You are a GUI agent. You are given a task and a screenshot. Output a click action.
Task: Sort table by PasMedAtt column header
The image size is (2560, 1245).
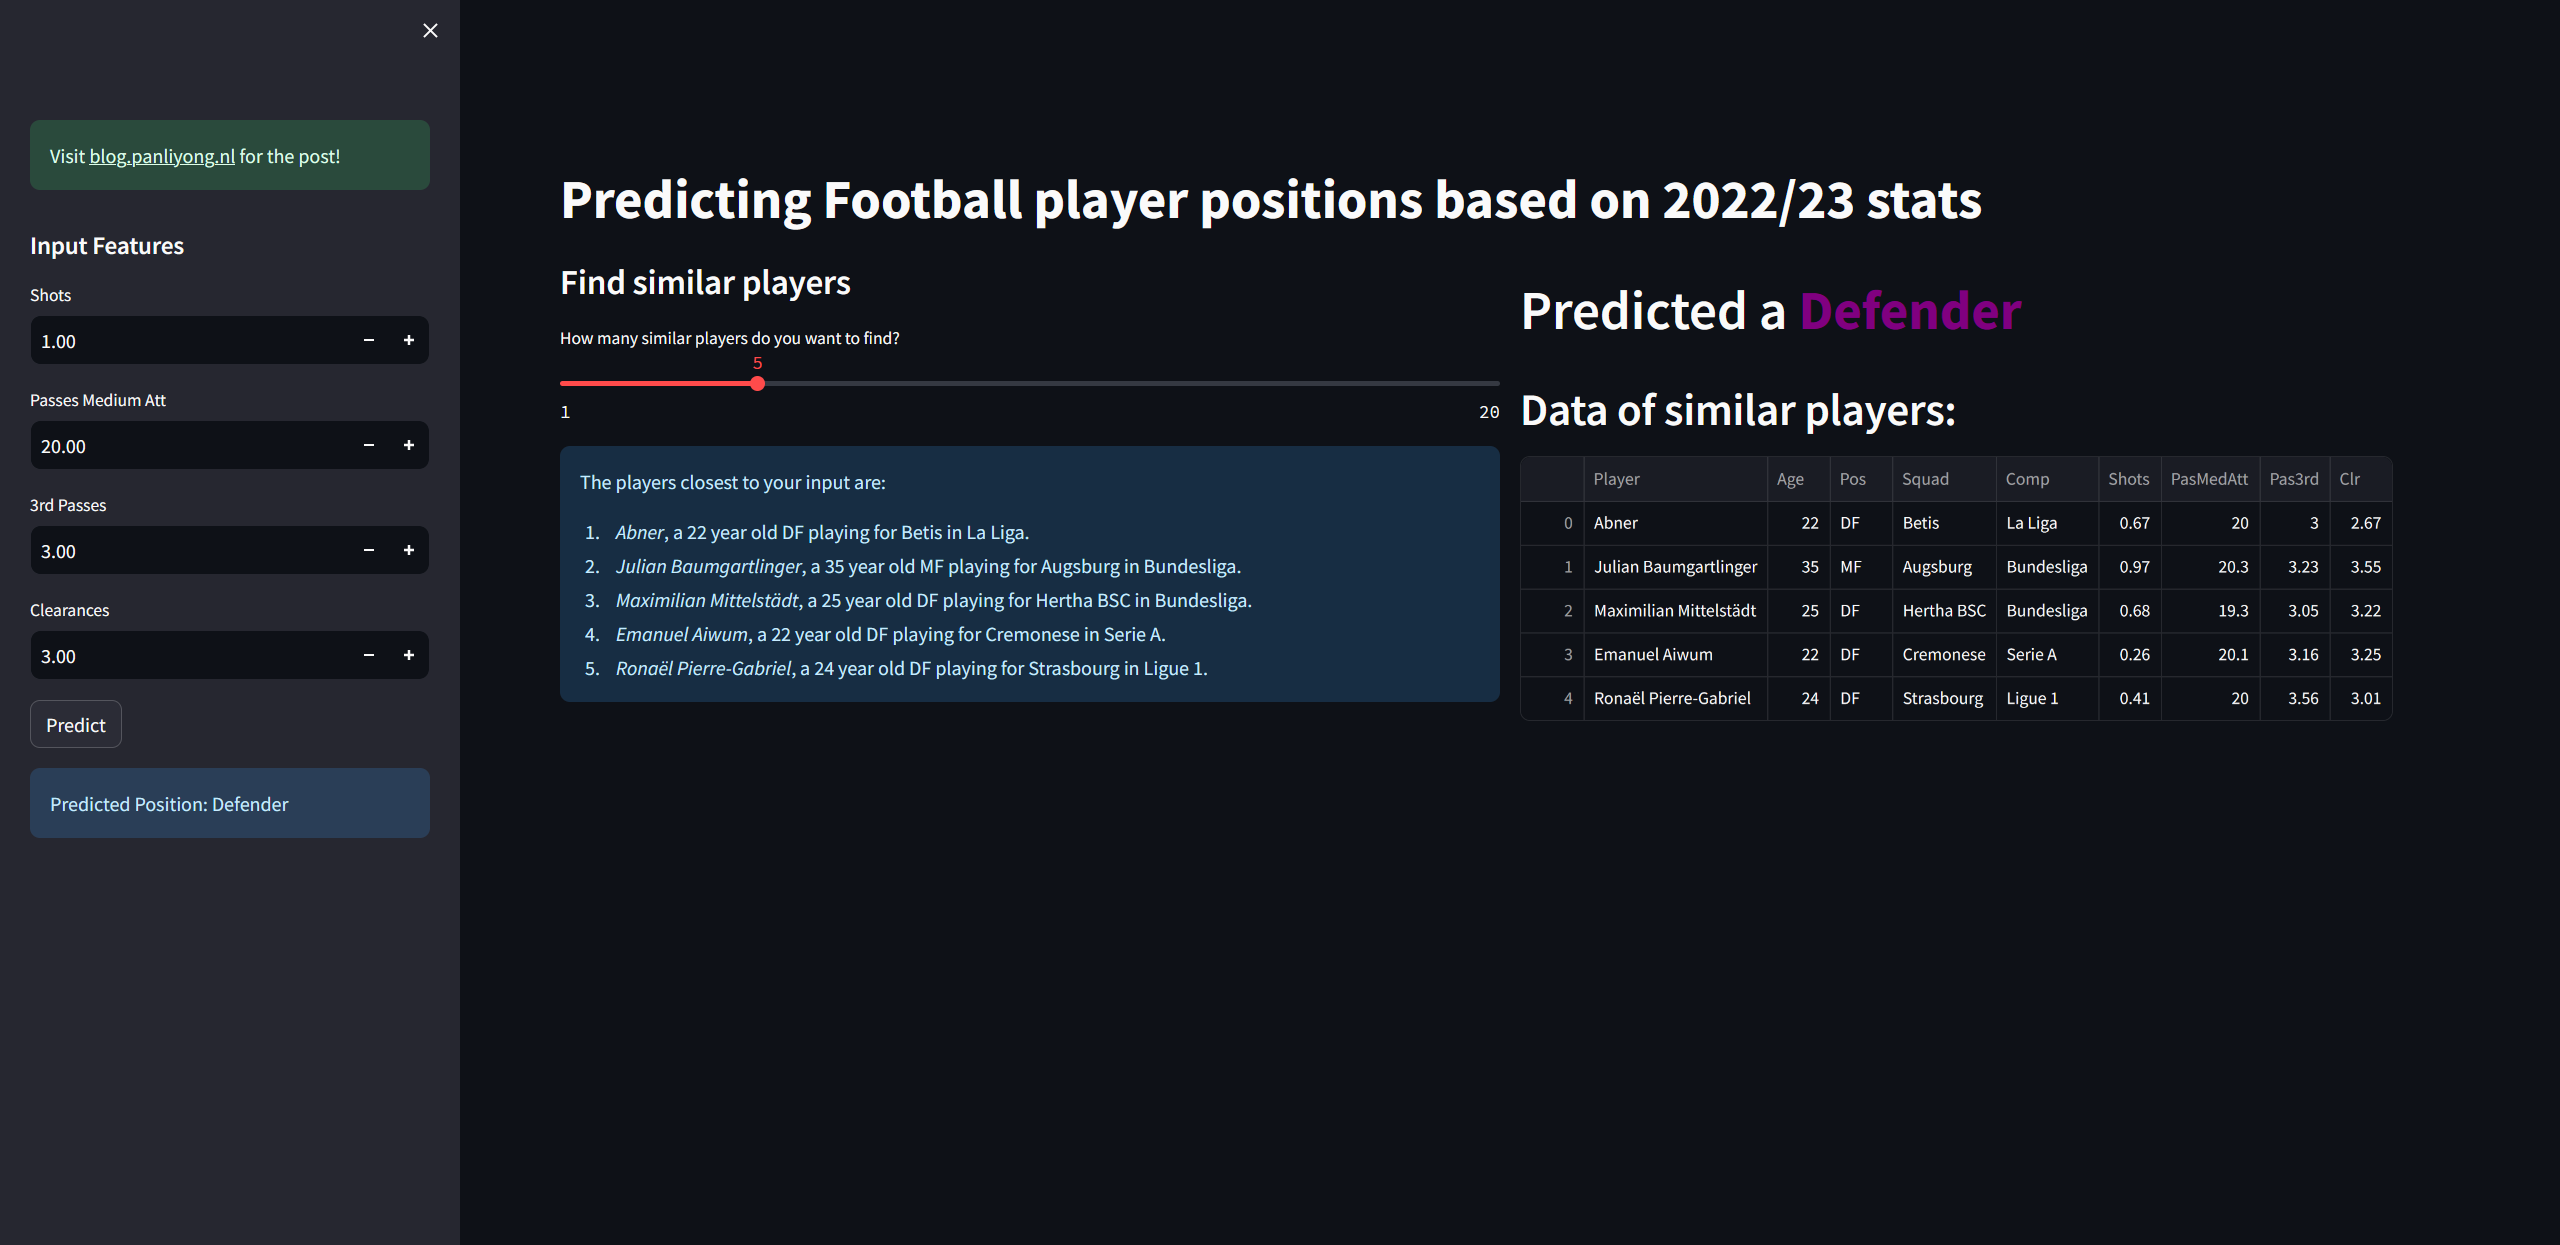pyautogui.click(x=2209, y=479)
